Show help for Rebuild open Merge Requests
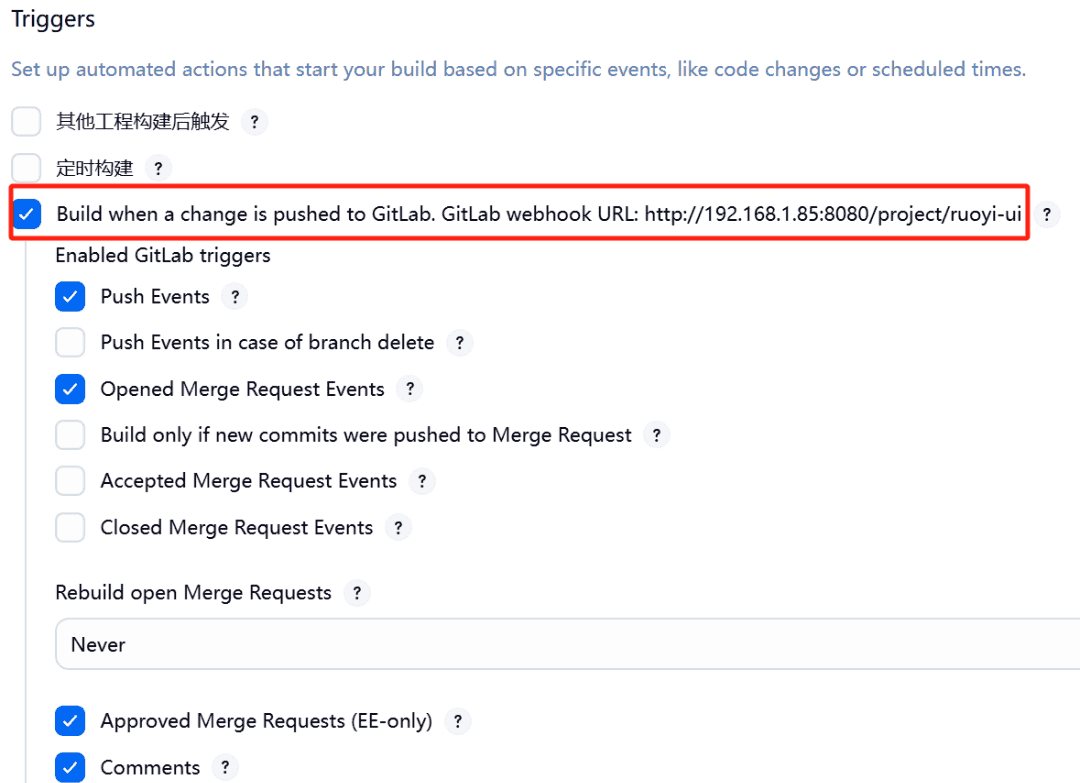1080x783 pixels. coord(356,593)
